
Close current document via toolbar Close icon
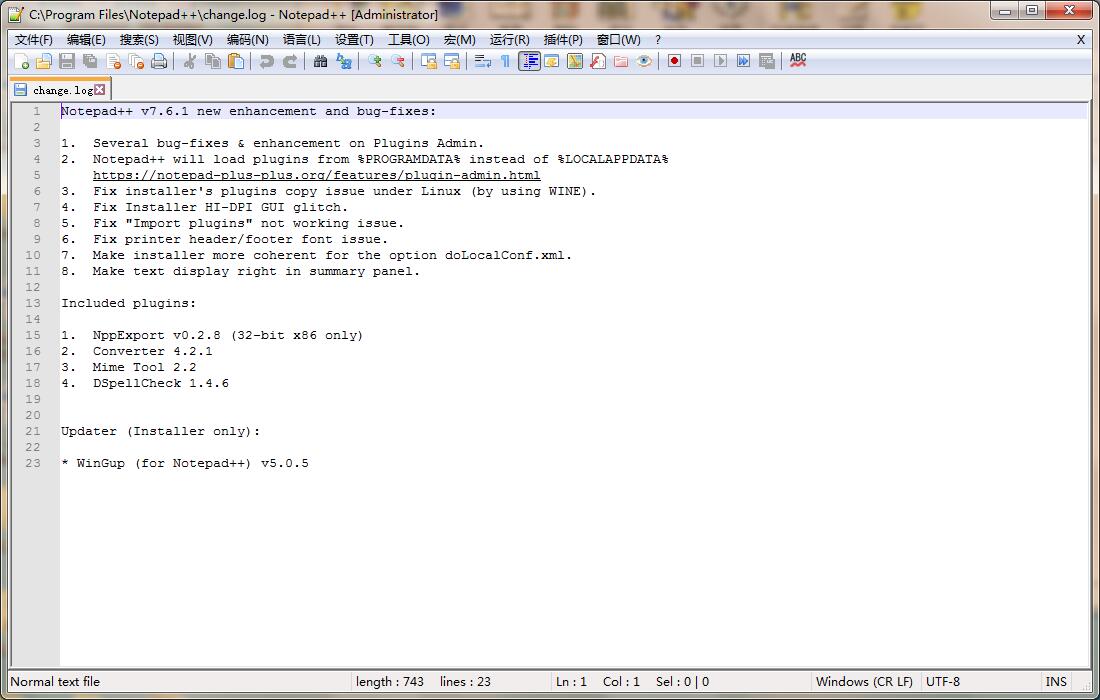(x=114, y=62)
